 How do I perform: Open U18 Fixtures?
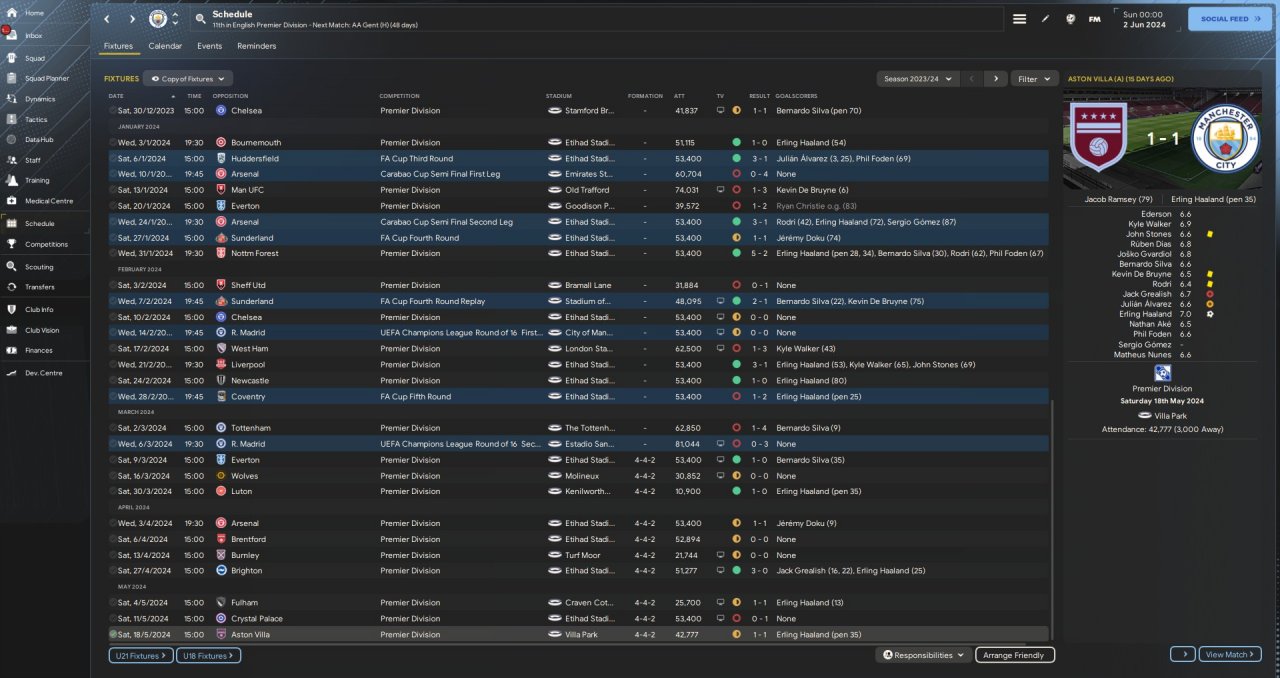209,655
